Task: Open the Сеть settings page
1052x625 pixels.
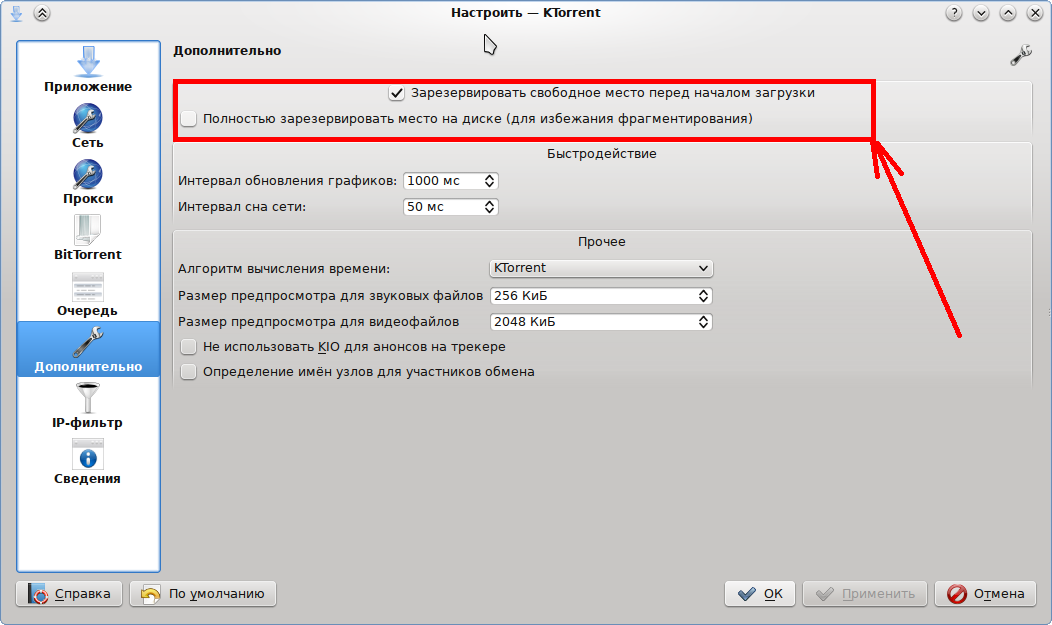Action: (x=88, y=126)
